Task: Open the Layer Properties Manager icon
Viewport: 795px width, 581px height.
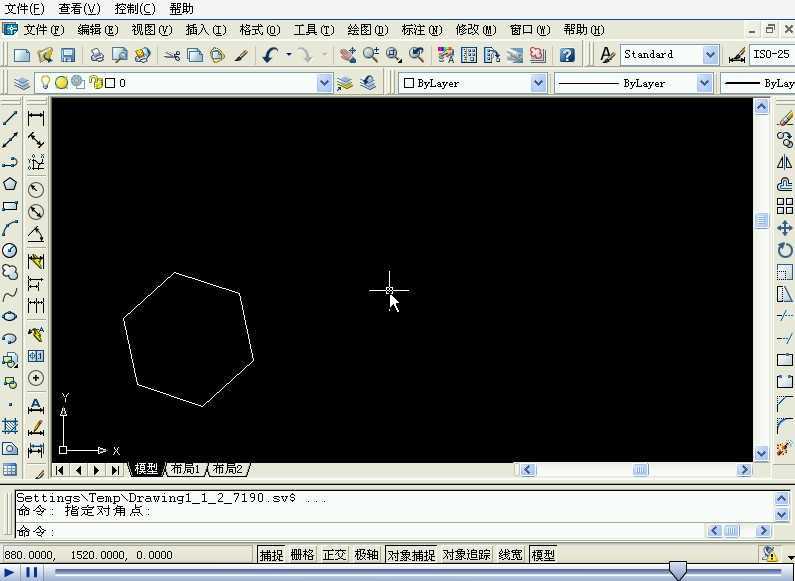Action: pos(22,83)
